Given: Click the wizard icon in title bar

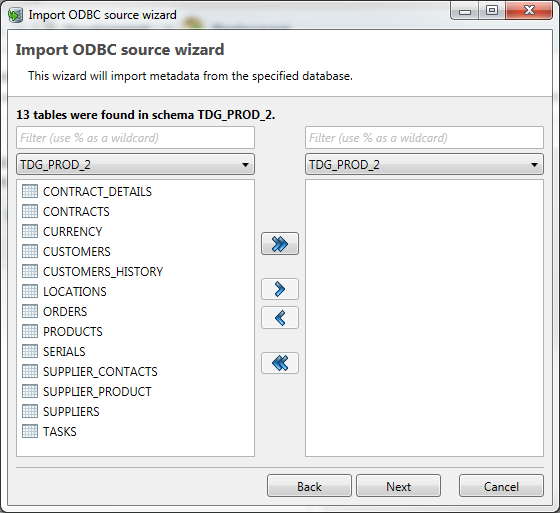Looking at the screenshot, I should (x=15, y=15).
